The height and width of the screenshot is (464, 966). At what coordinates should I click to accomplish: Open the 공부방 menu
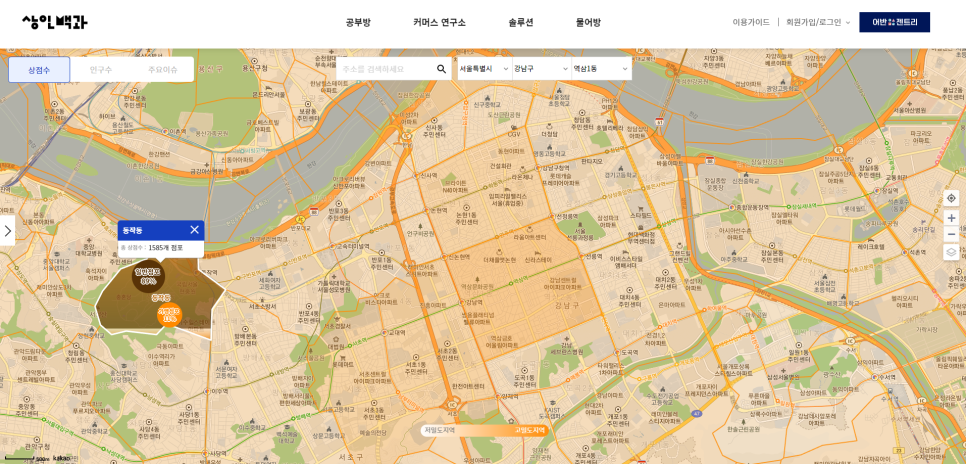coord(358,23)
